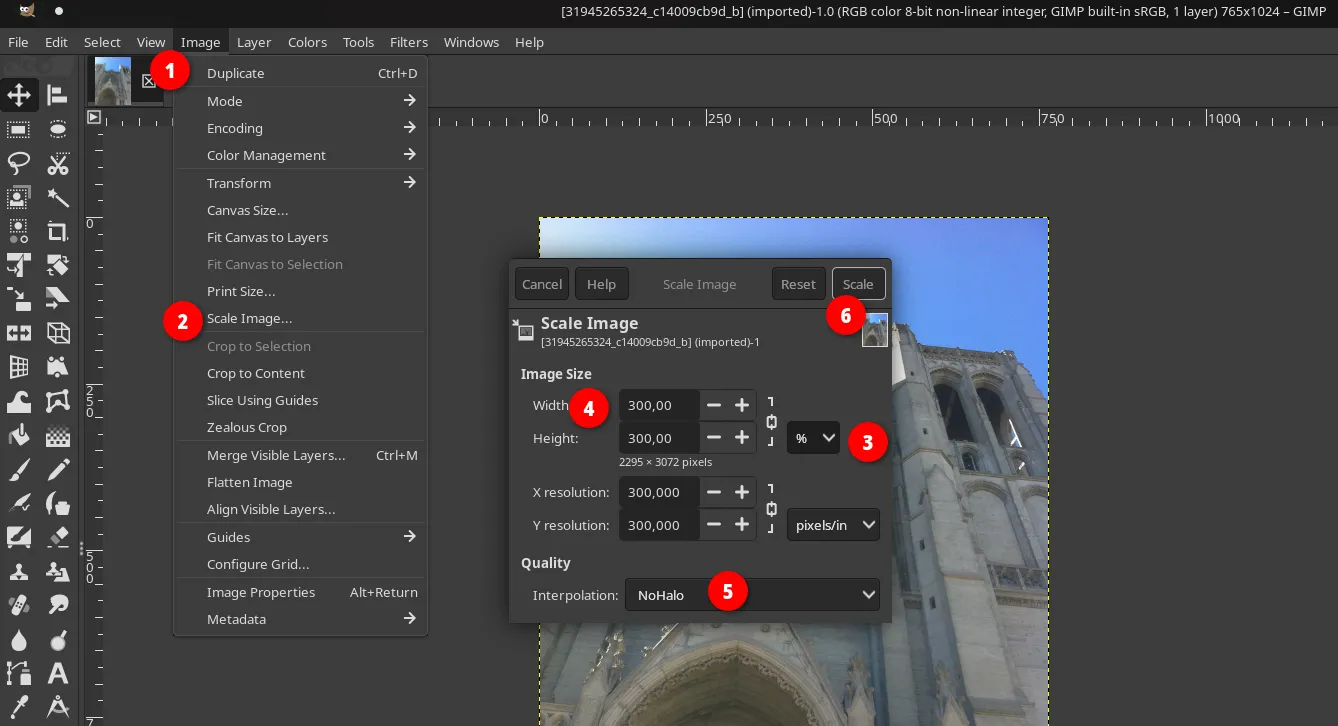Select the Eraser tool

point(58,537)
